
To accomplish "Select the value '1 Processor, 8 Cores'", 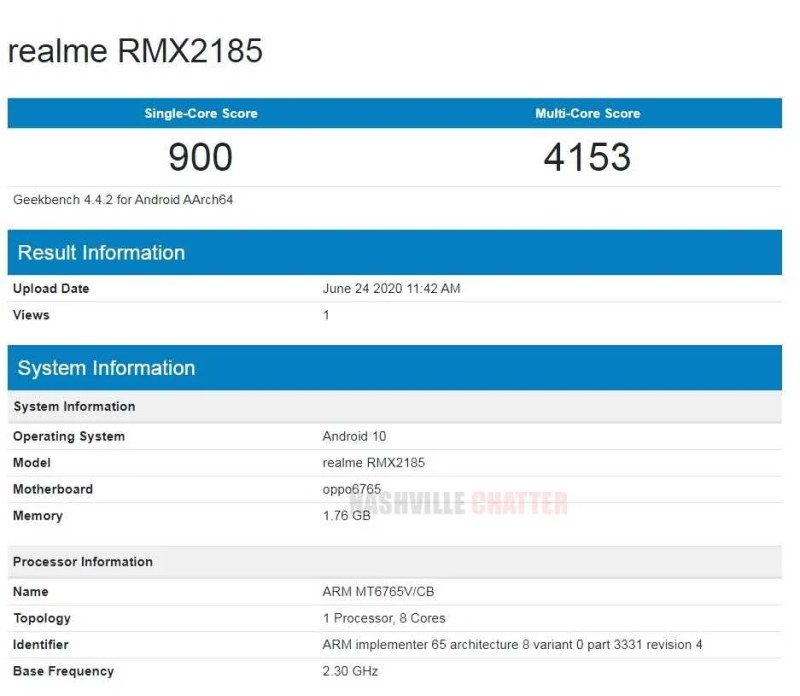I will [384, 618].
